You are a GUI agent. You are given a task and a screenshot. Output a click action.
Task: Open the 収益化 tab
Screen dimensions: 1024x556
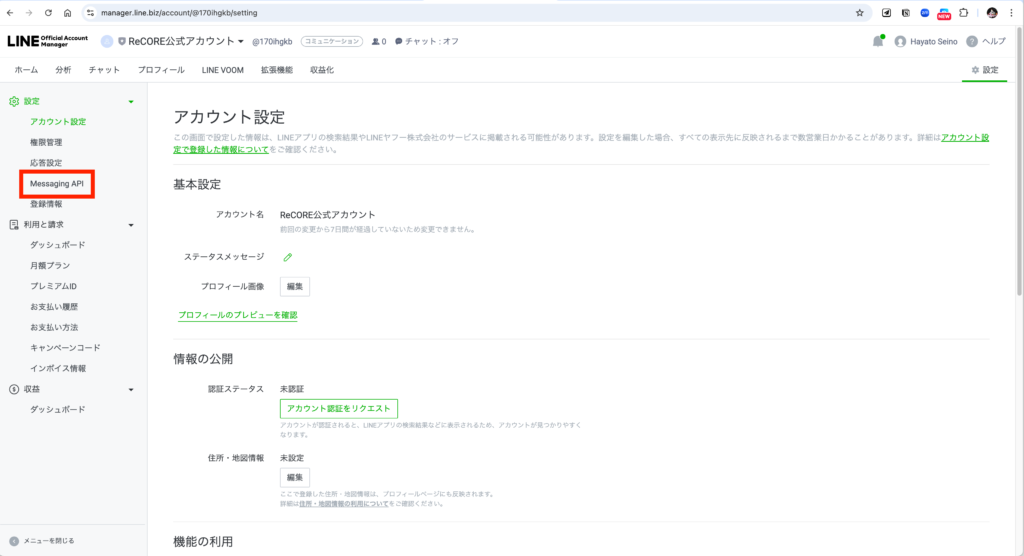[x=322, y=70]
